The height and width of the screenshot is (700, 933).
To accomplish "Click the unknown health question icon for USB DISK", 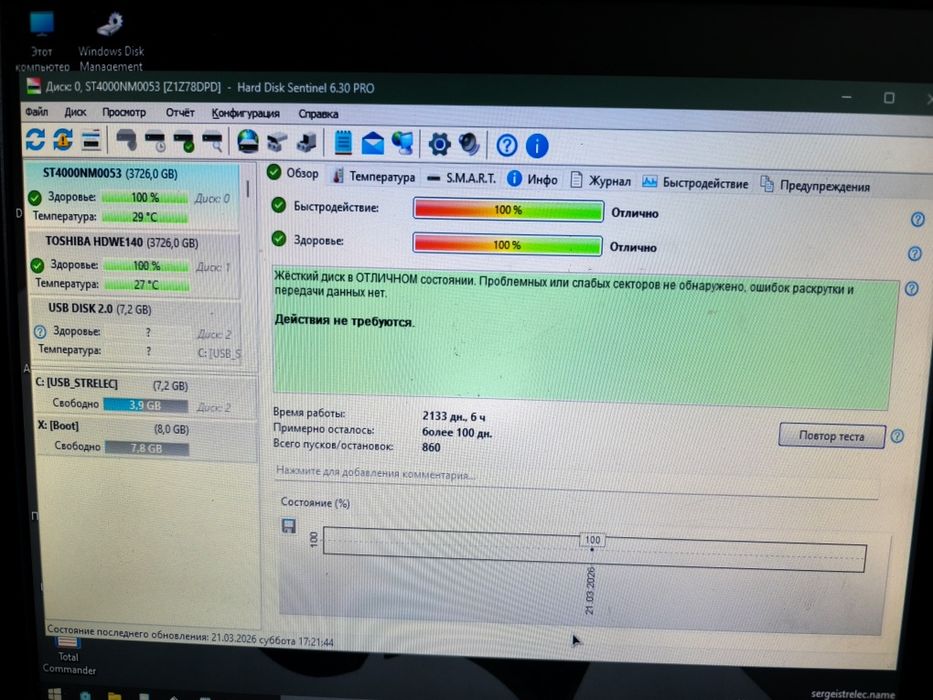I will (x=40, y=332).
